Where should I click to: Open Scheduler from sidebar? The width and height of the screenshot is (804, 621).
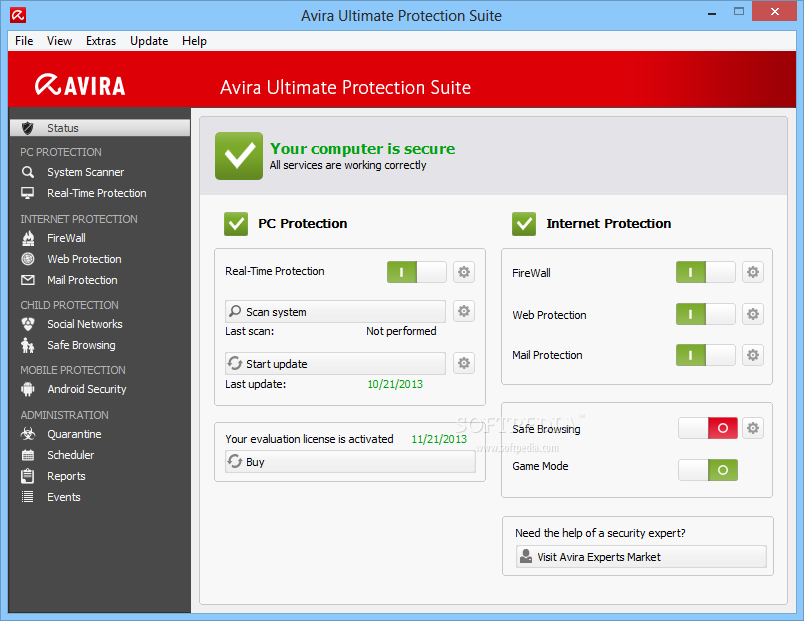[x=71, y=455]
